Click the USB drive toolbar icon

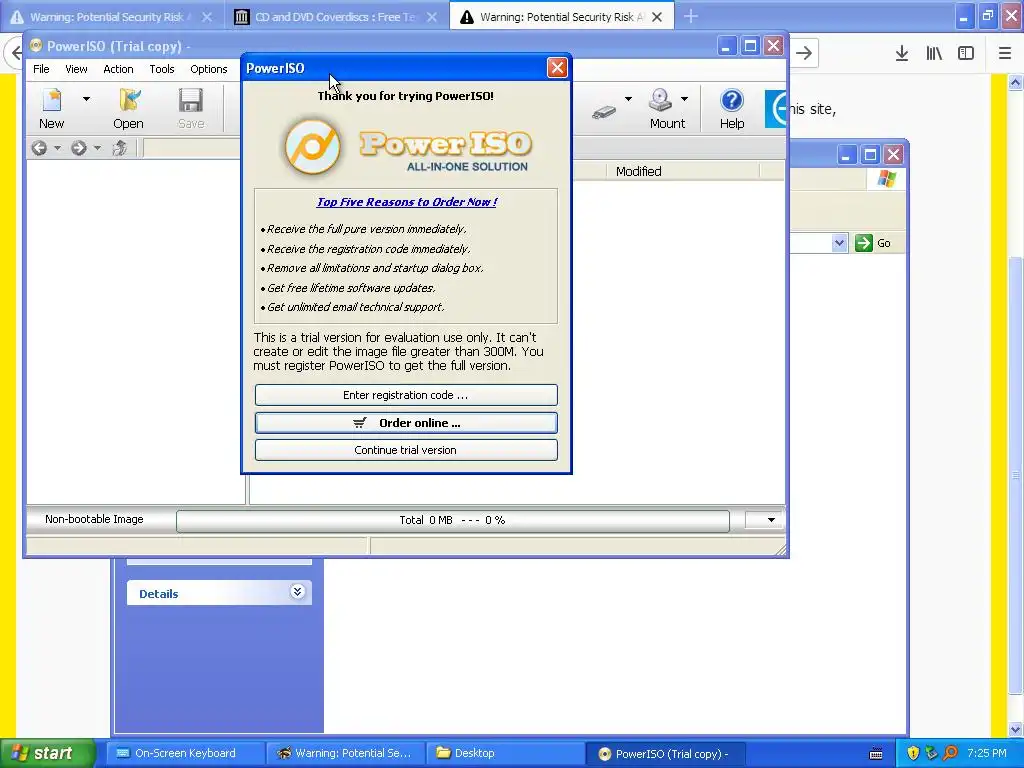click(x=604, y=112)
